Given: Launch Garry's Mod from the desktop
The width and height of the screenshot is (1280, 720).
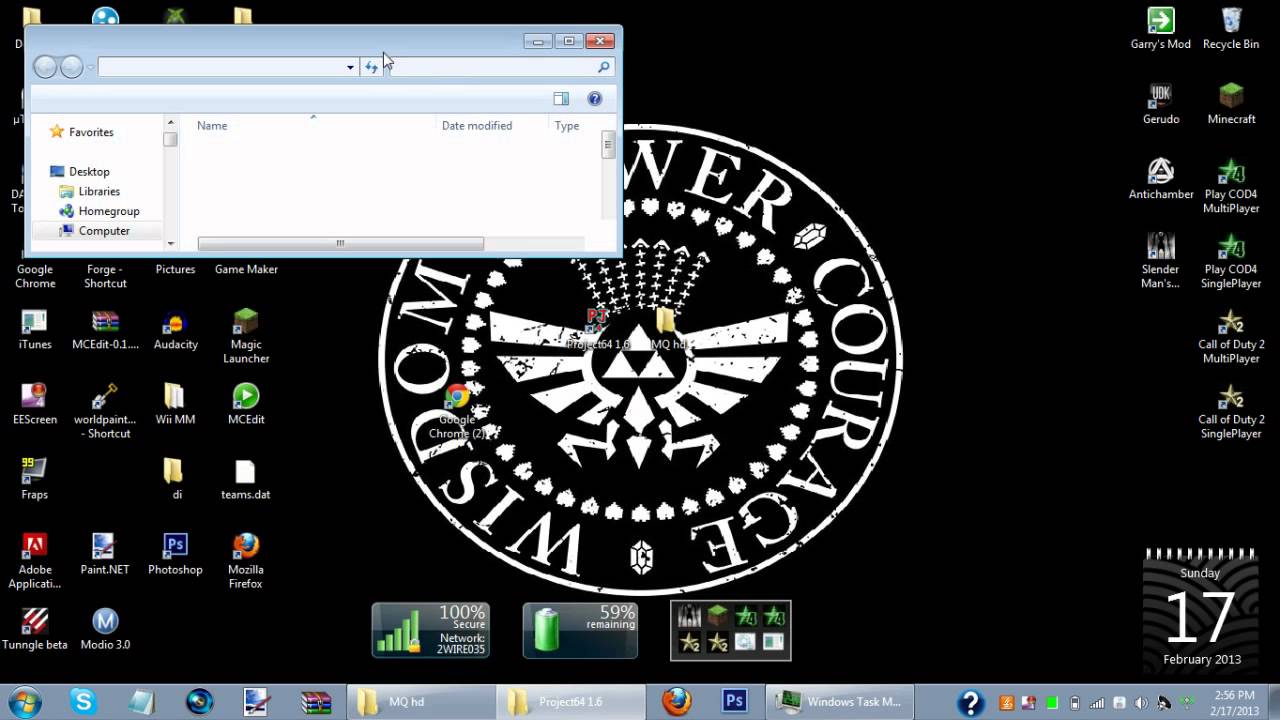Looking at the screenshot, I should (x=1160, y=28).
